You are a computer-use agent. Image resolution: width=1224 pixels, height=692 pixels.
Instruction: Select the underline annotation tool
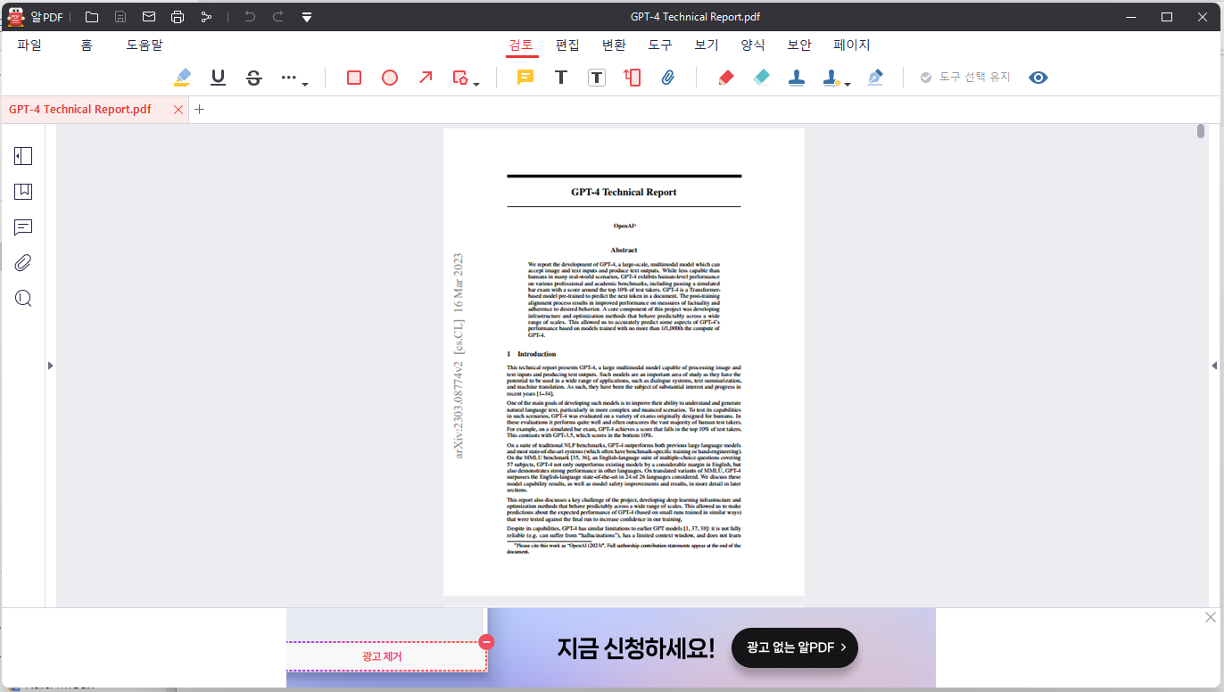(x=218, y=77)
